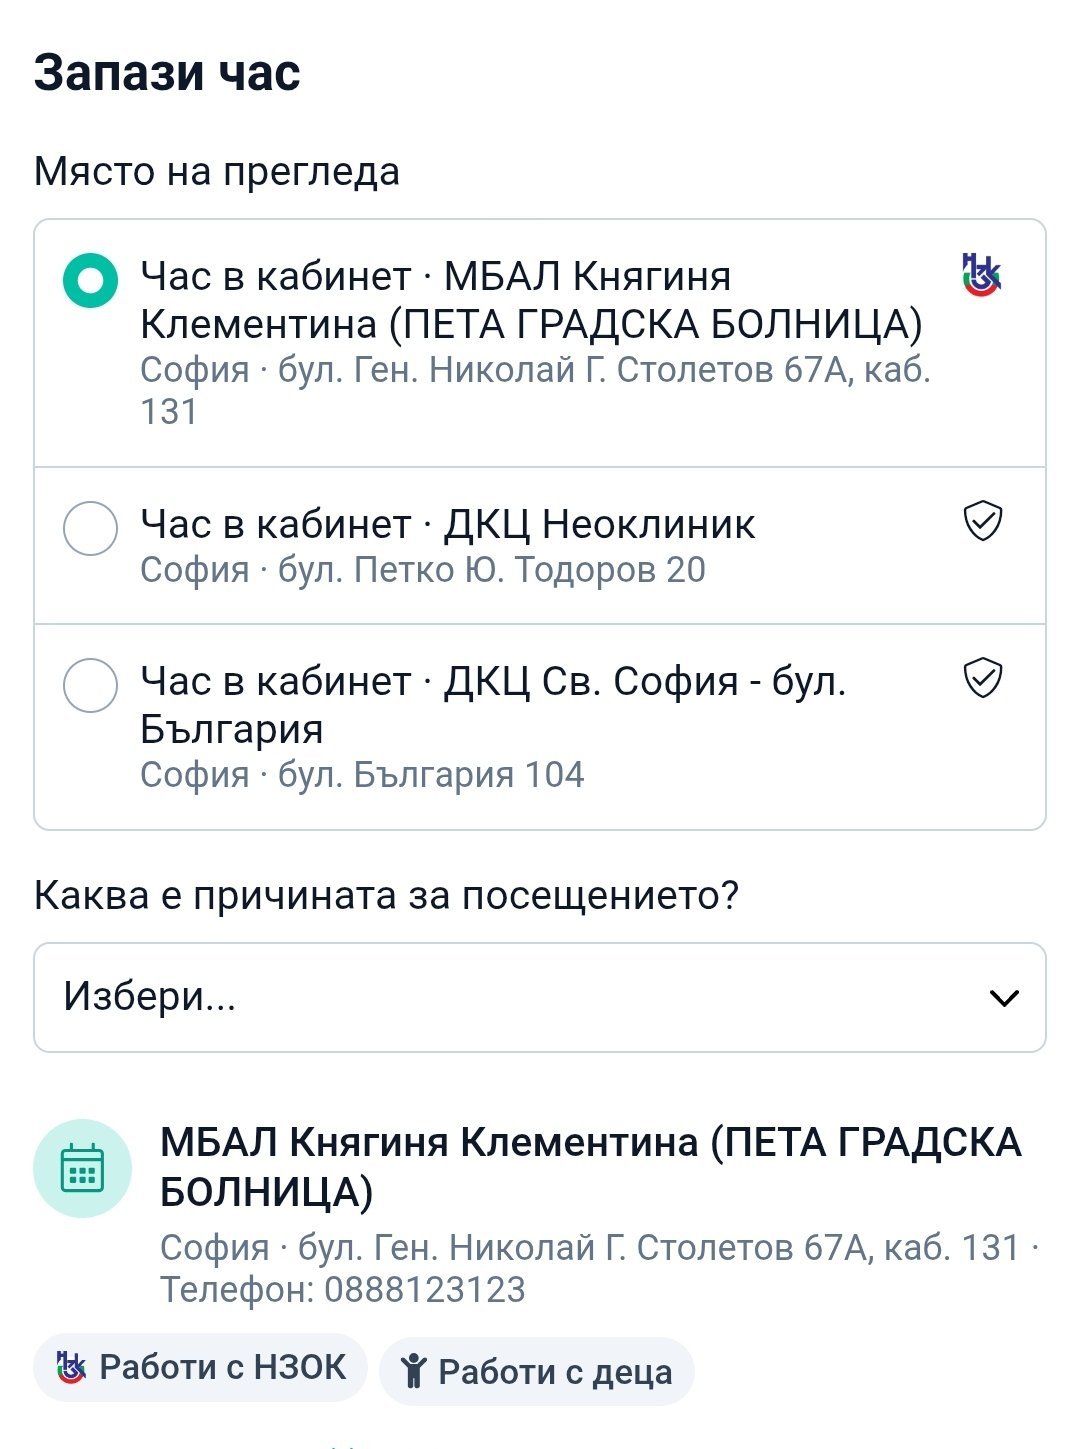
Task: Tap the Работи с деца badge text
Action: [x=555, y=1371]
